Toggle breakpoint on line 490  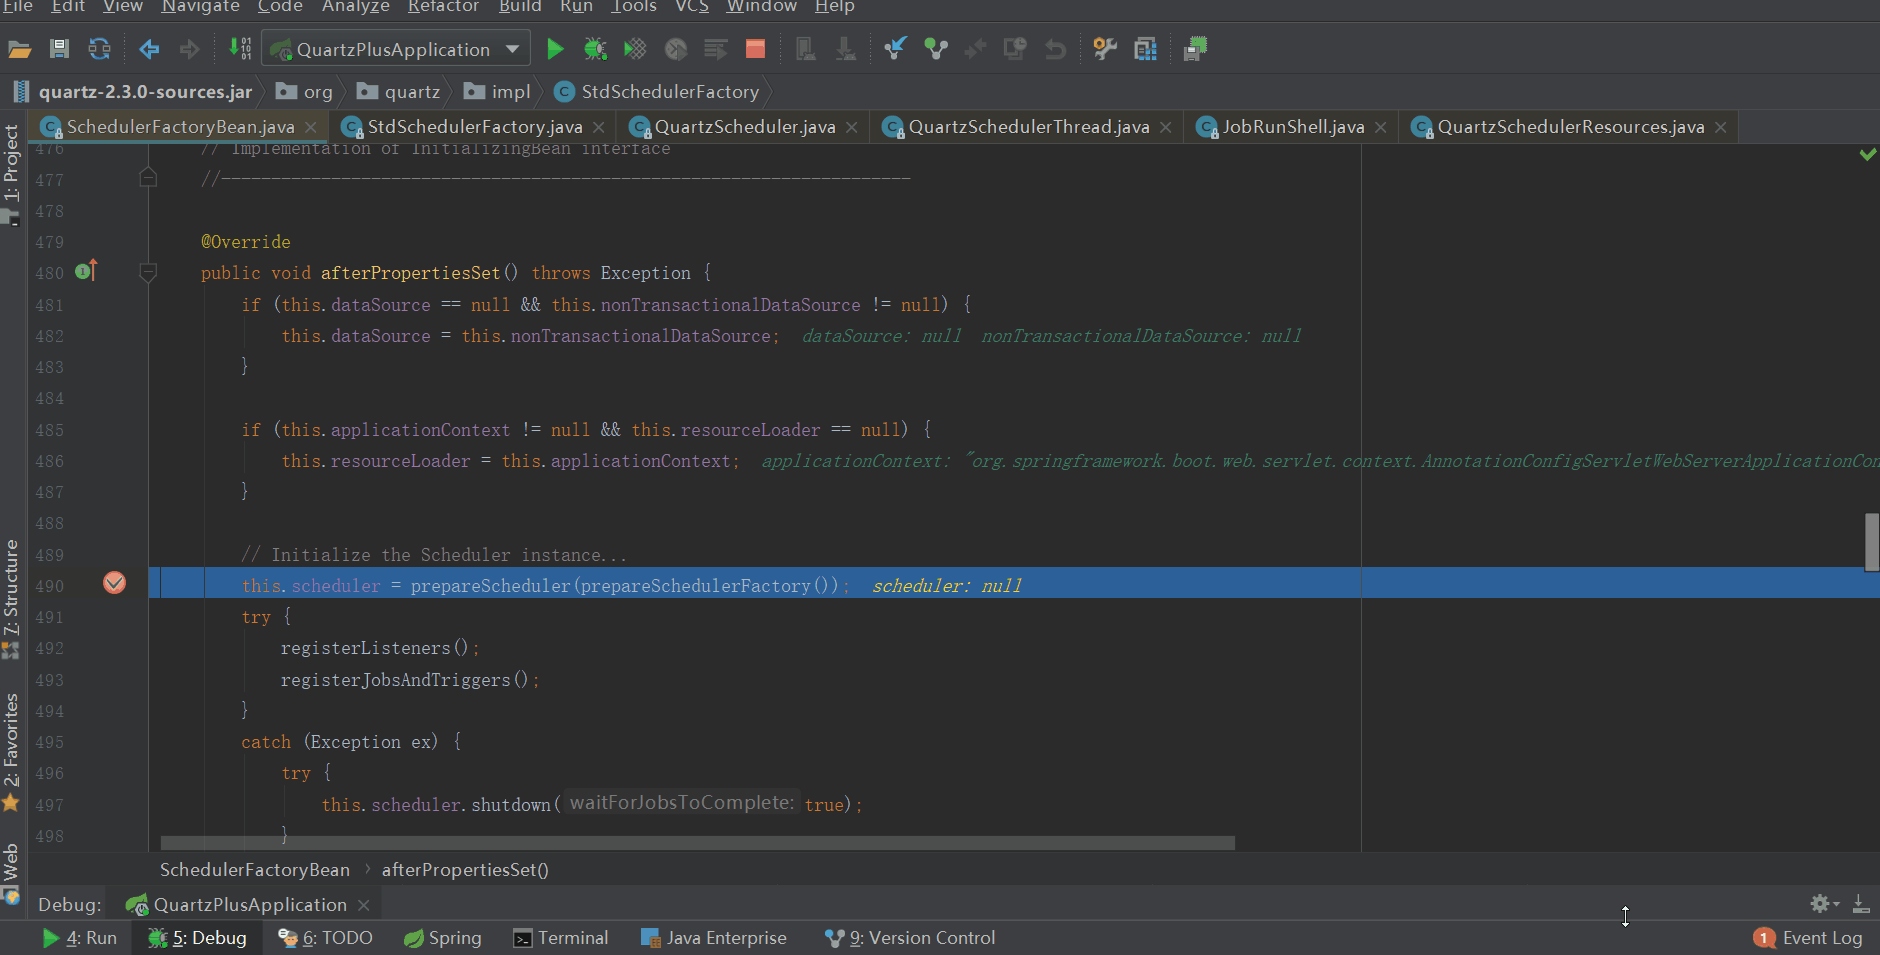point(115,583)
